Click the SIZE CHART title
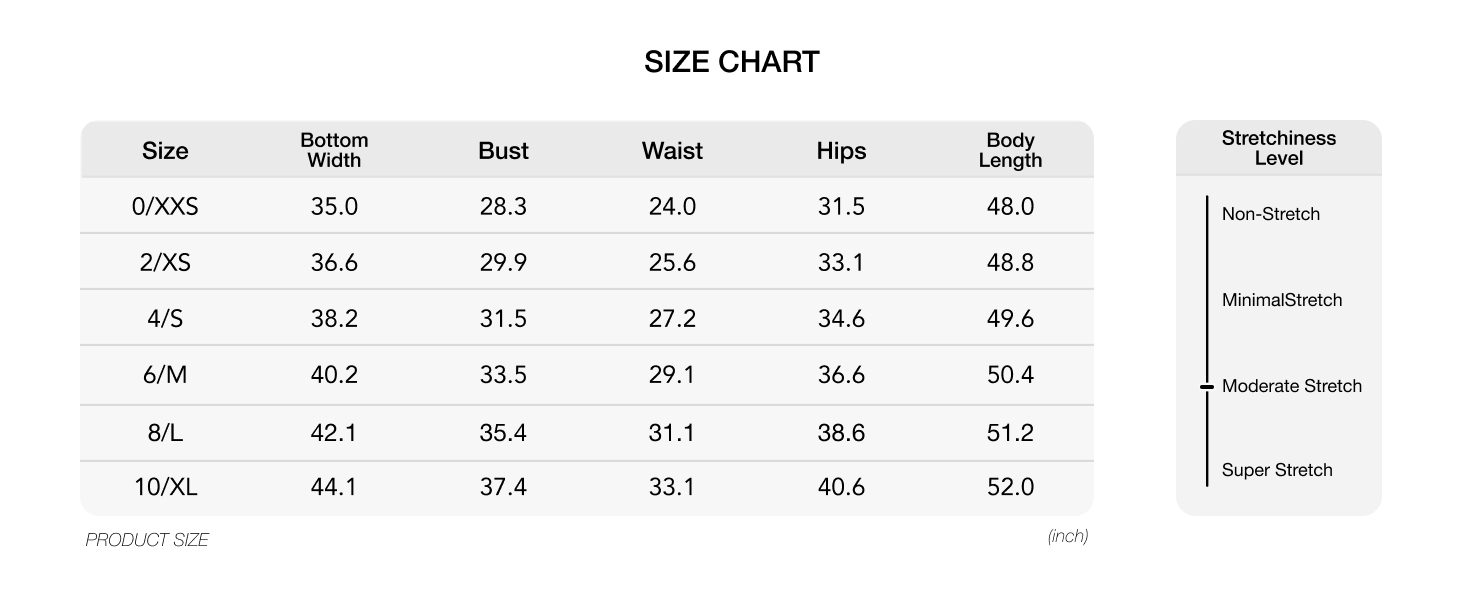Viewport: 1464px width, 600px height. pyautogui.click(x=732, y=62)
